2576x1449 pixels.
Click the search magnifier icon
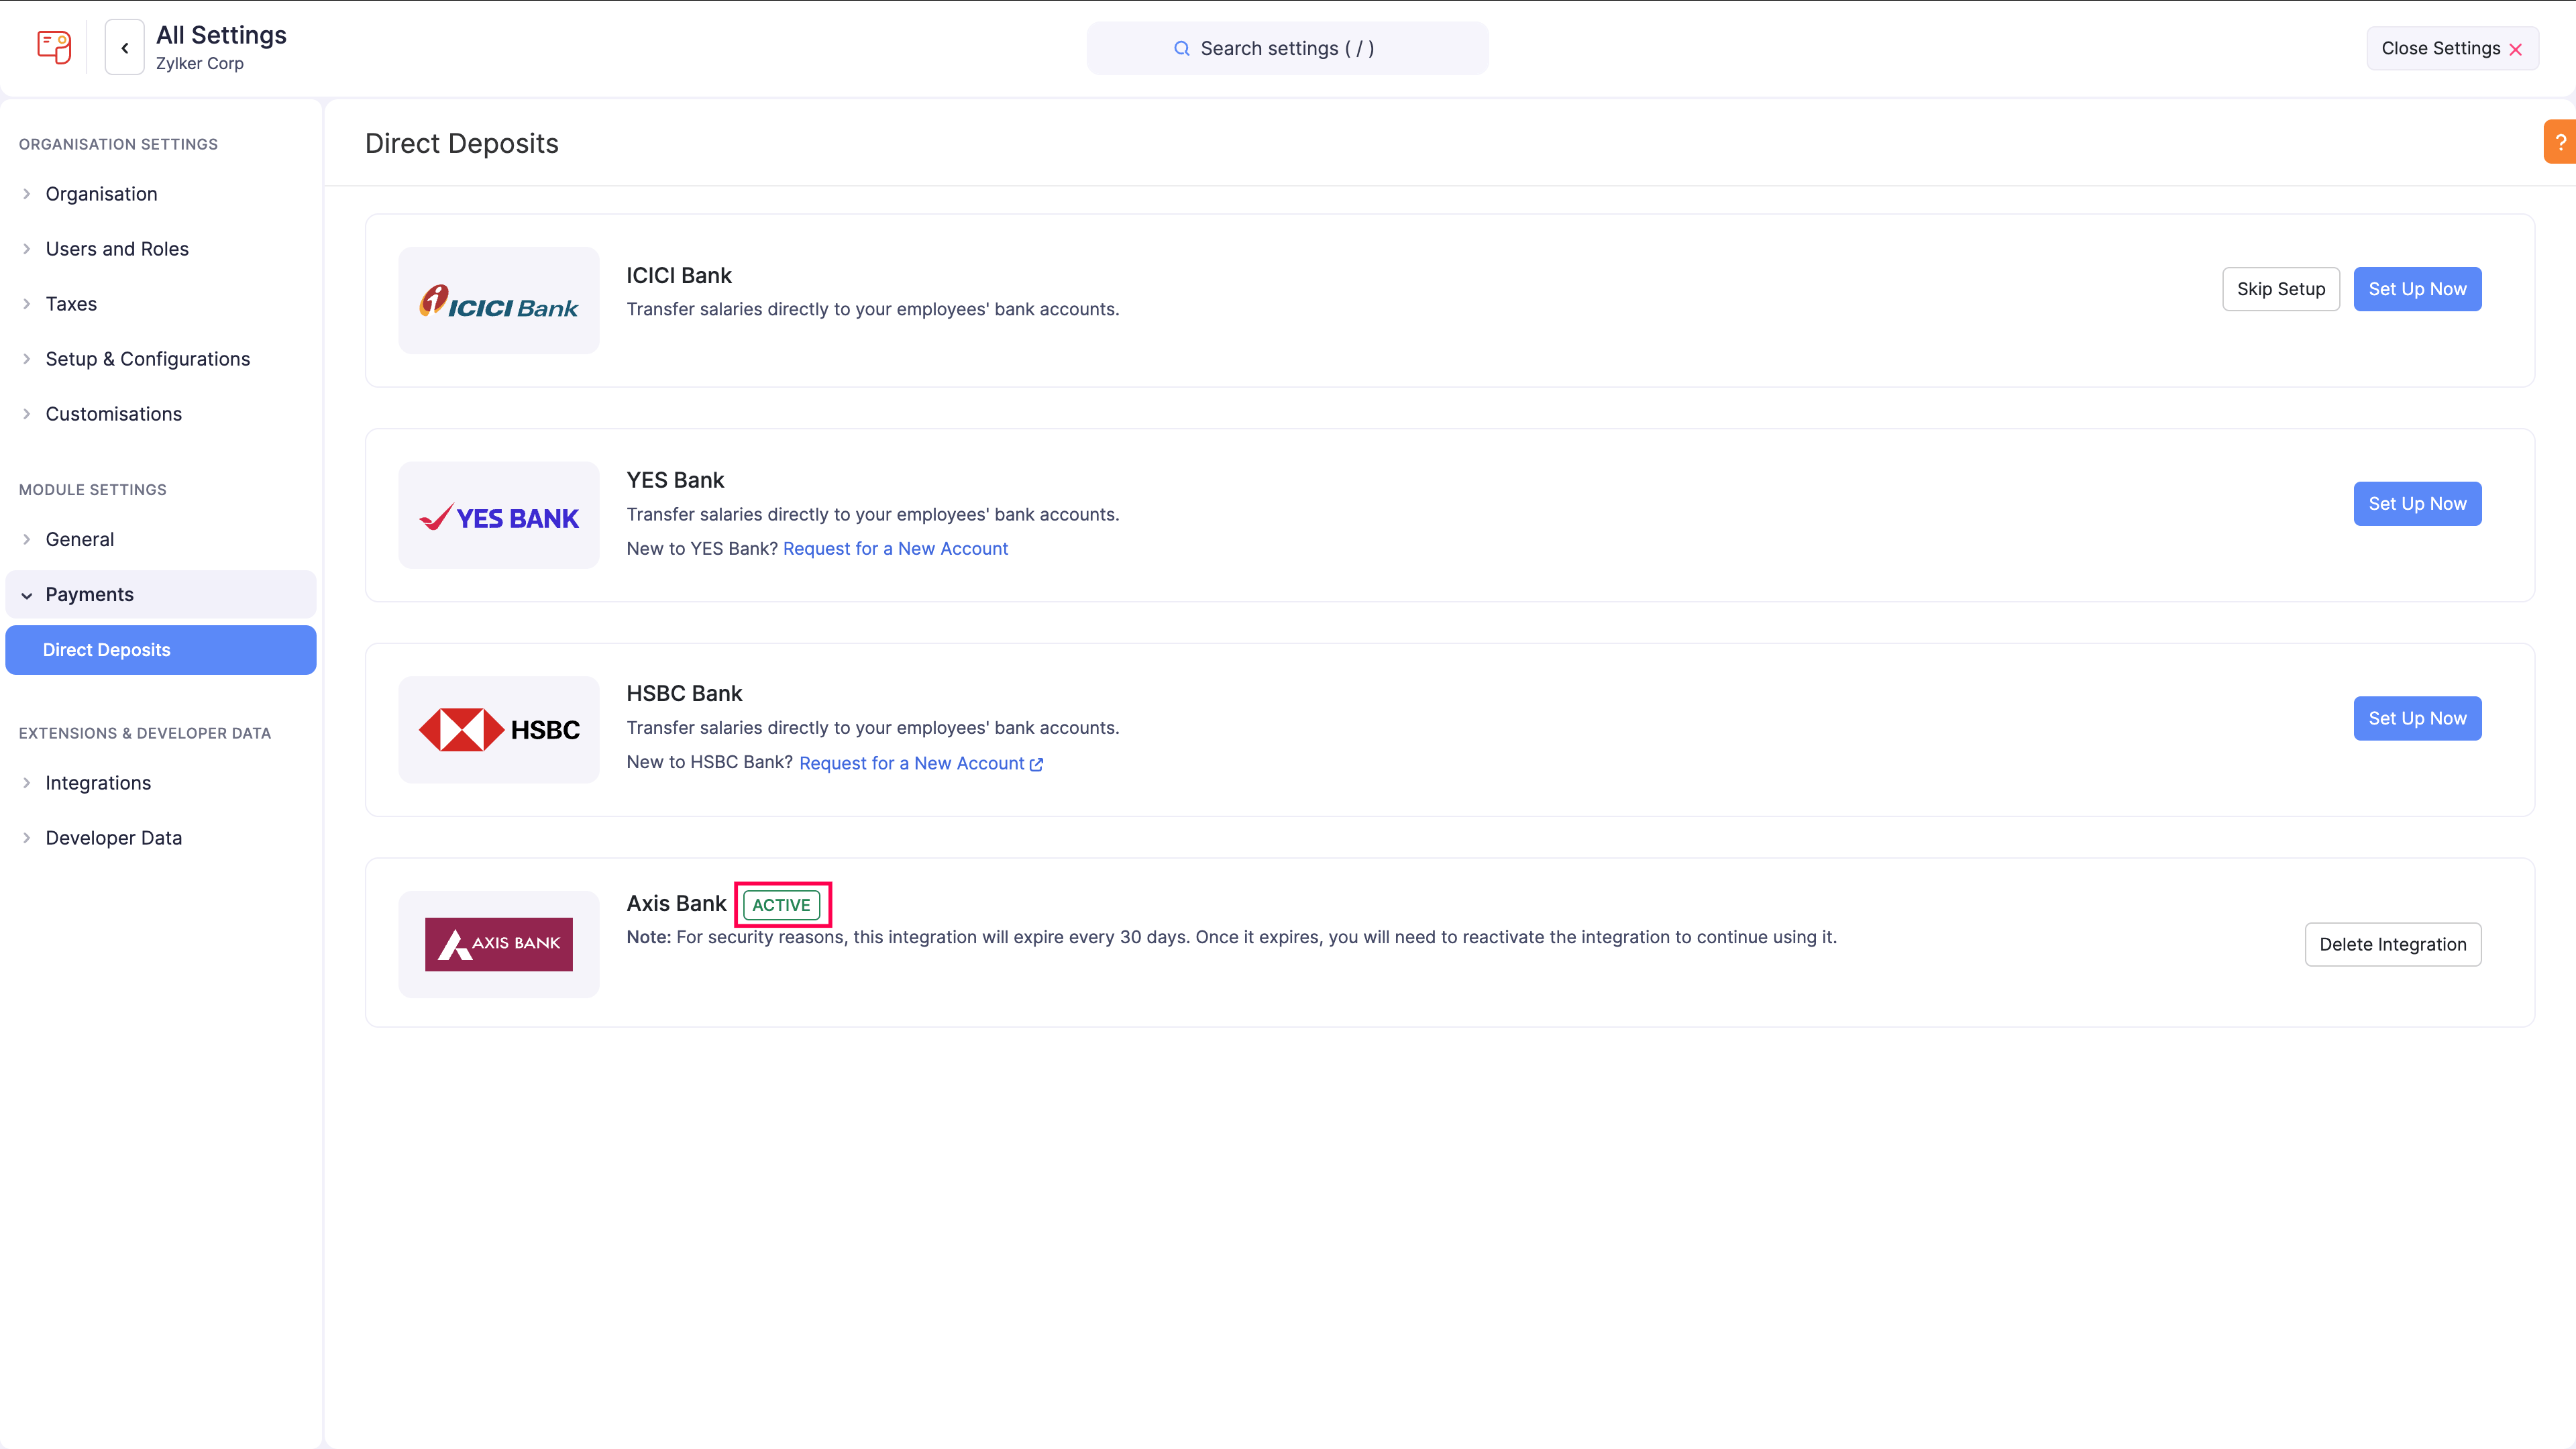point(1182,48)
